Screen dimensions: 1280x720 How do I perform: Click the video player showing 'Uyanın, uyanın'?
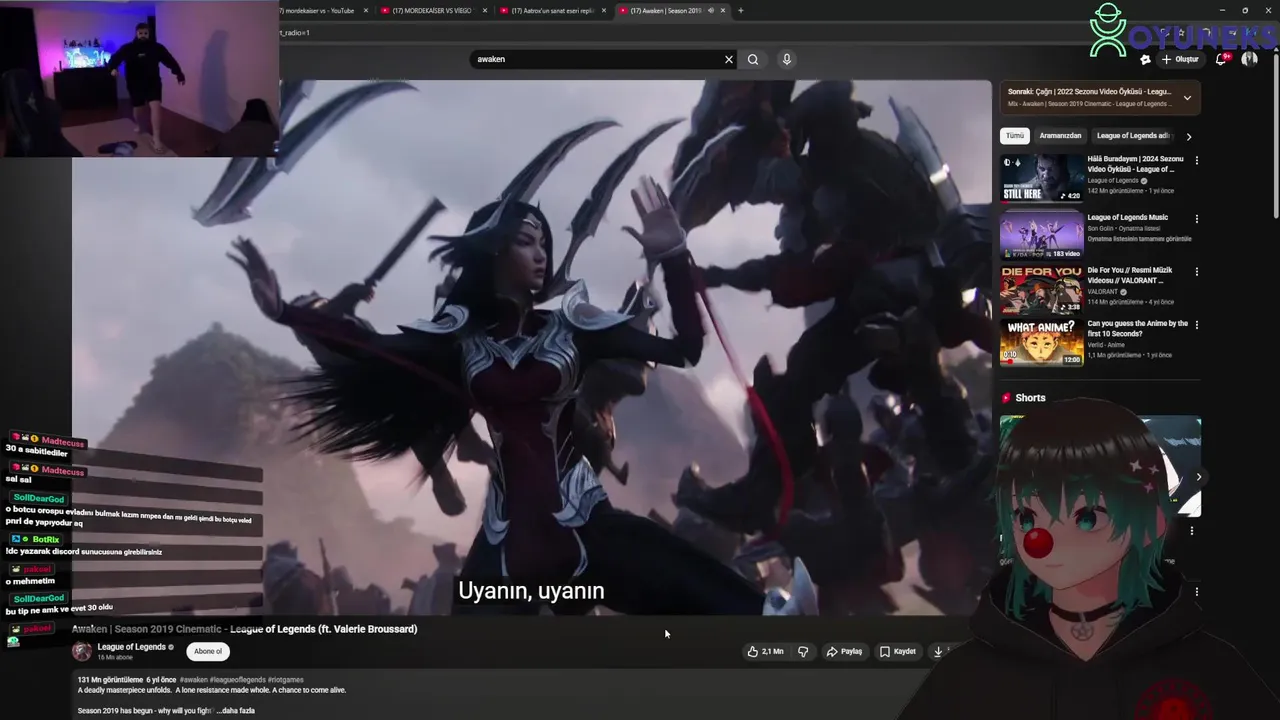[531, 347]
